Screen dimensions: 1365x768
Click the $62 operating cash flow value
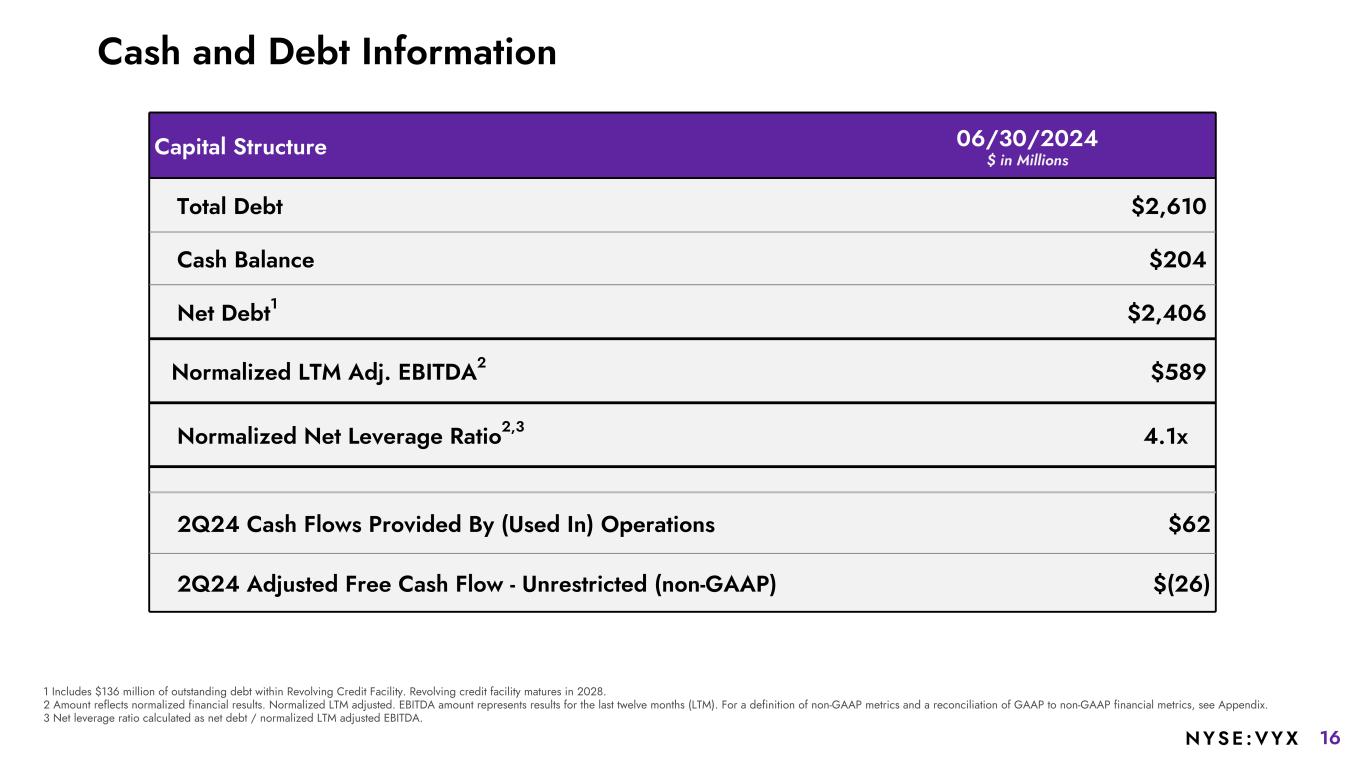[x=1189, y=525]
